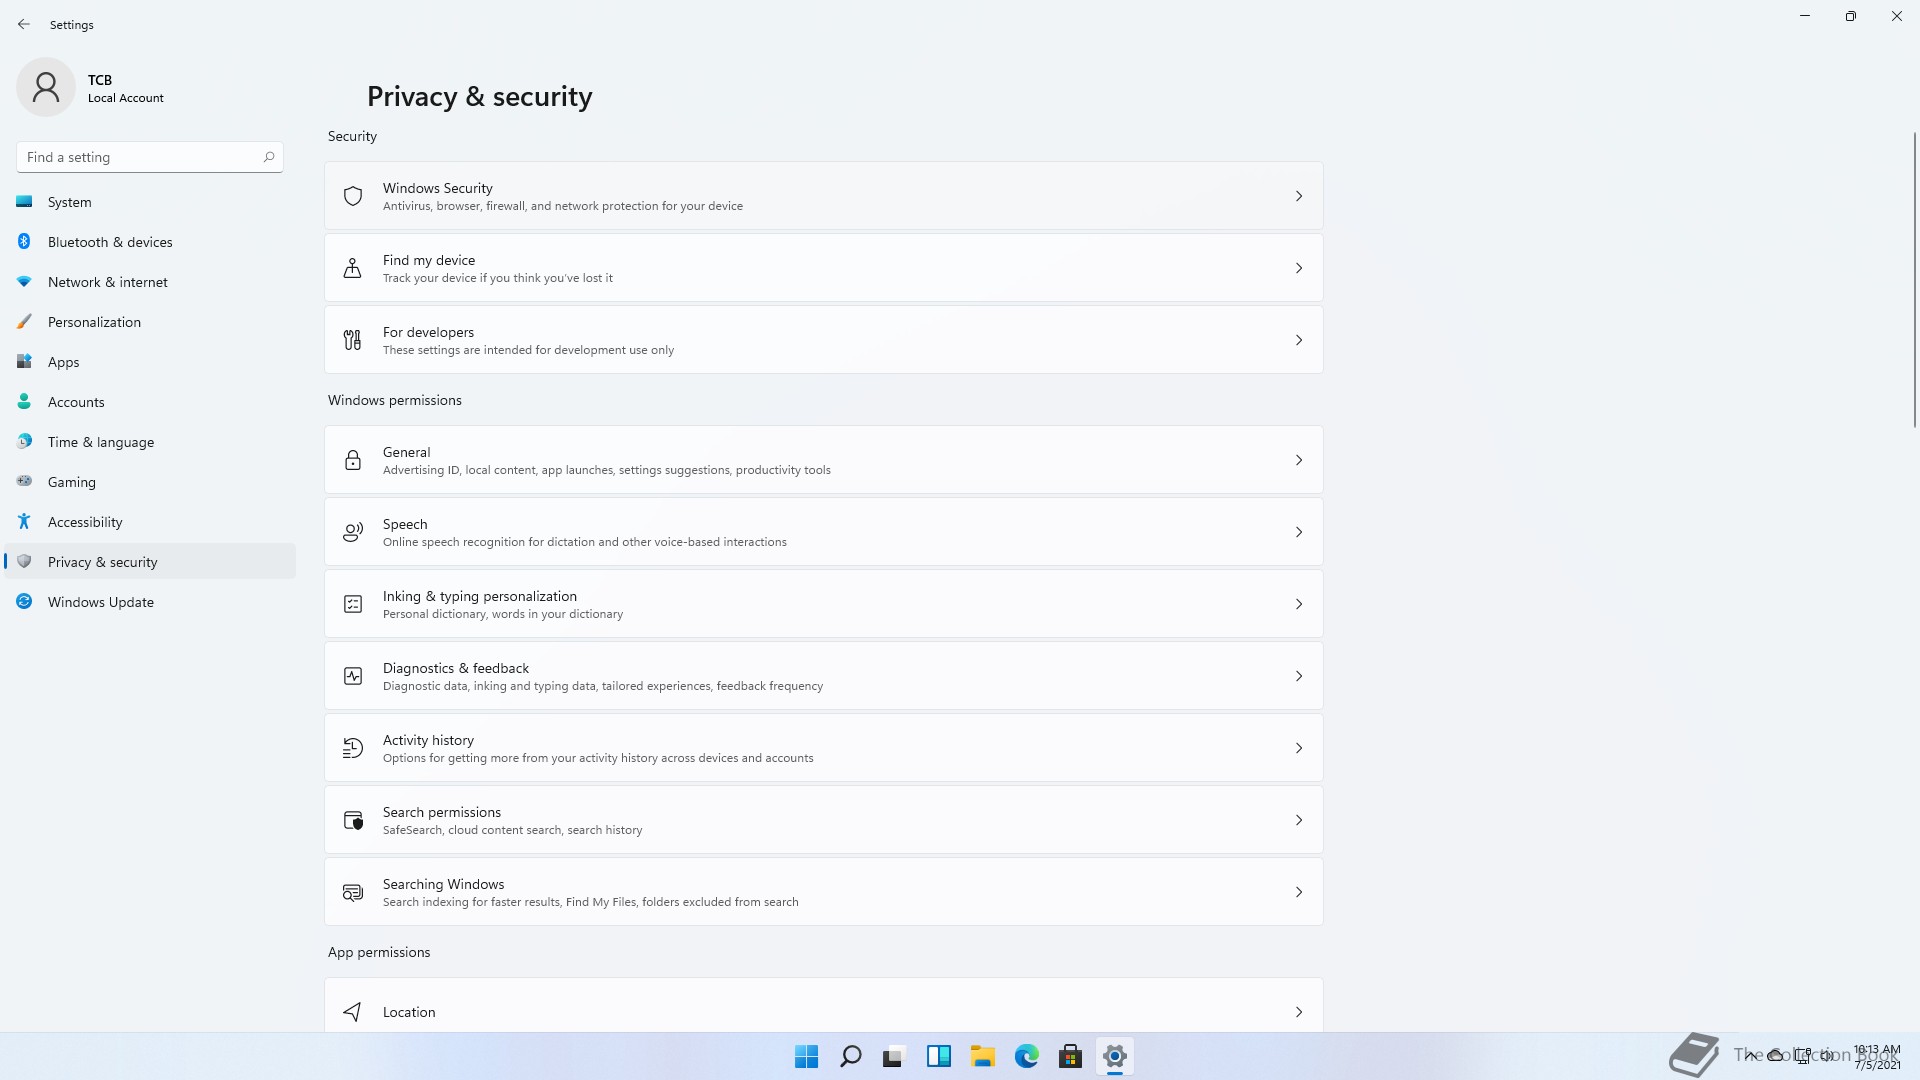The image size is (1920, 1080).
Task: Expand Location chevron
Action: click(1299, 1012)
